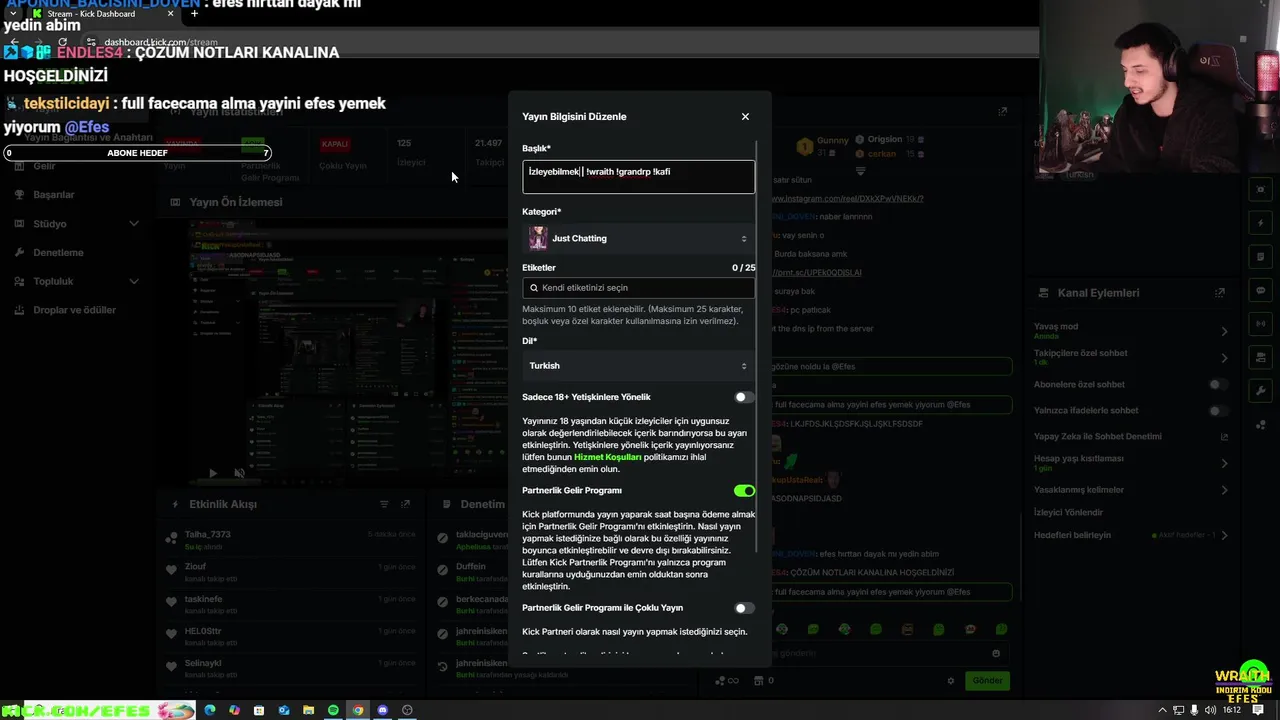Pop out the Kanal Eylemleri panel

(1219, 293)
